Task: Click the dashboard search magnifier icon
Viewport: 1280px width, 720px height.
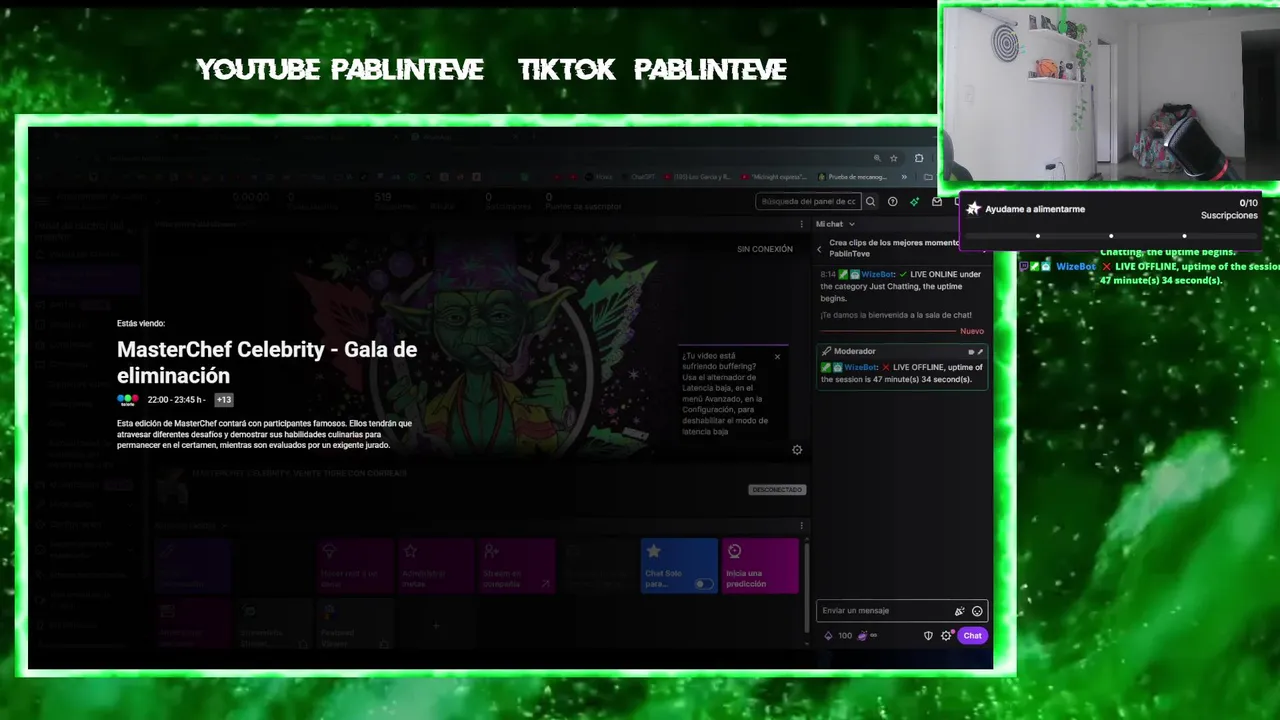Action: 870,201
